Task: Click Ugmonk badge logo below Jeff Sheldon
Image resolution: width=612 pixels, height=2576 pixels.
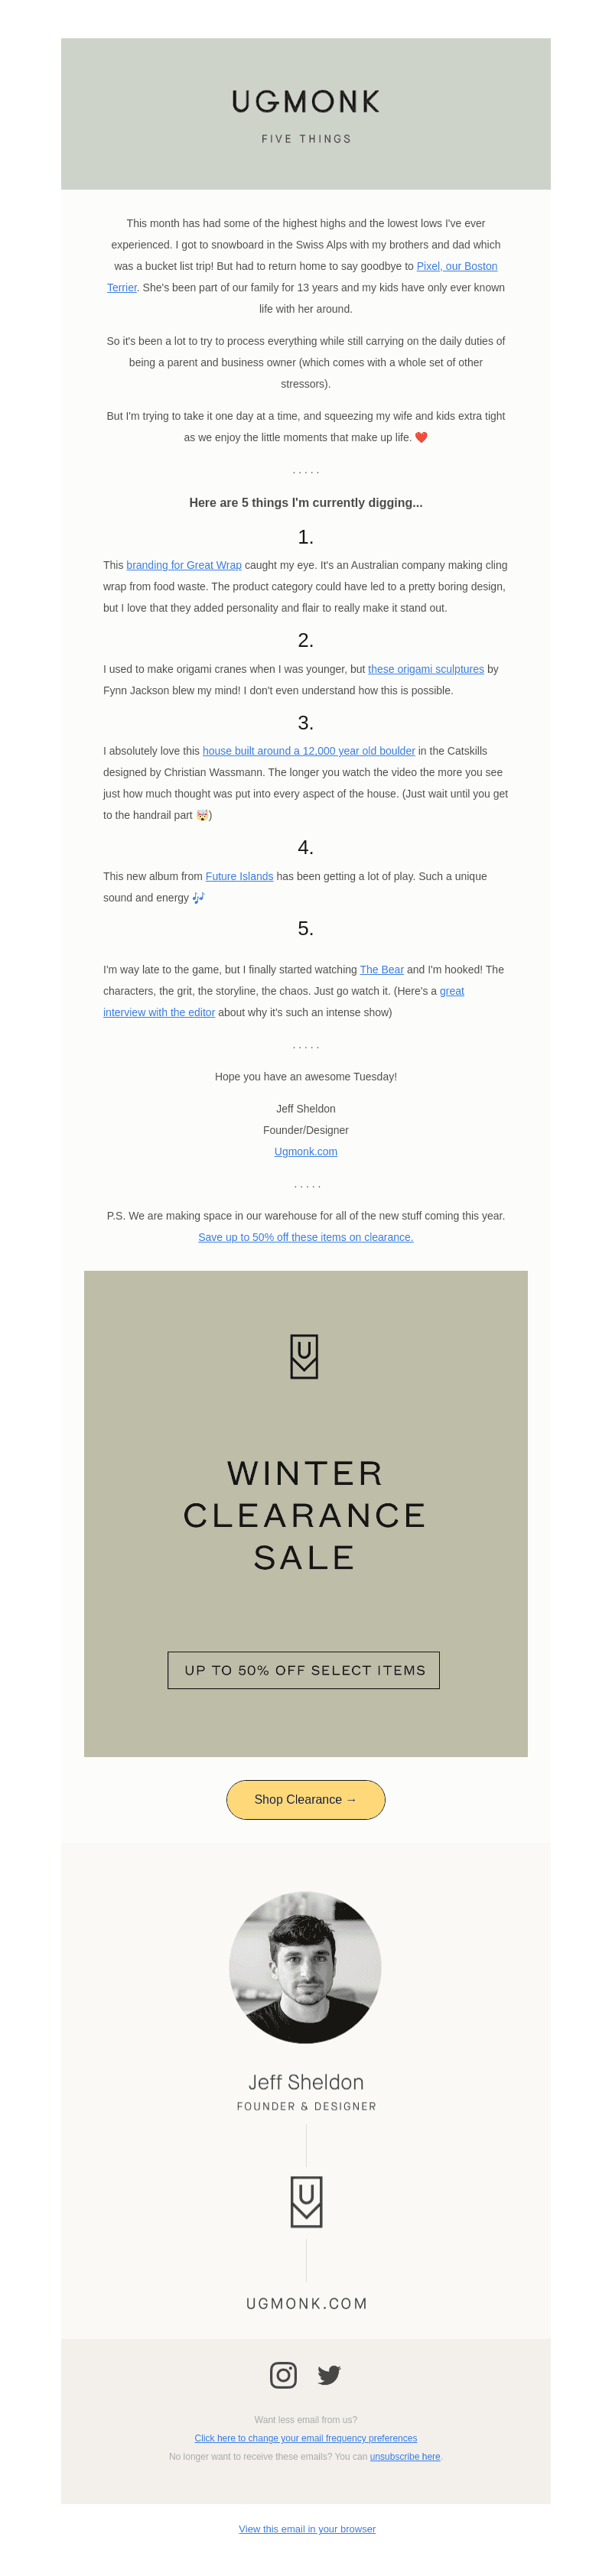Action: 306,2201
